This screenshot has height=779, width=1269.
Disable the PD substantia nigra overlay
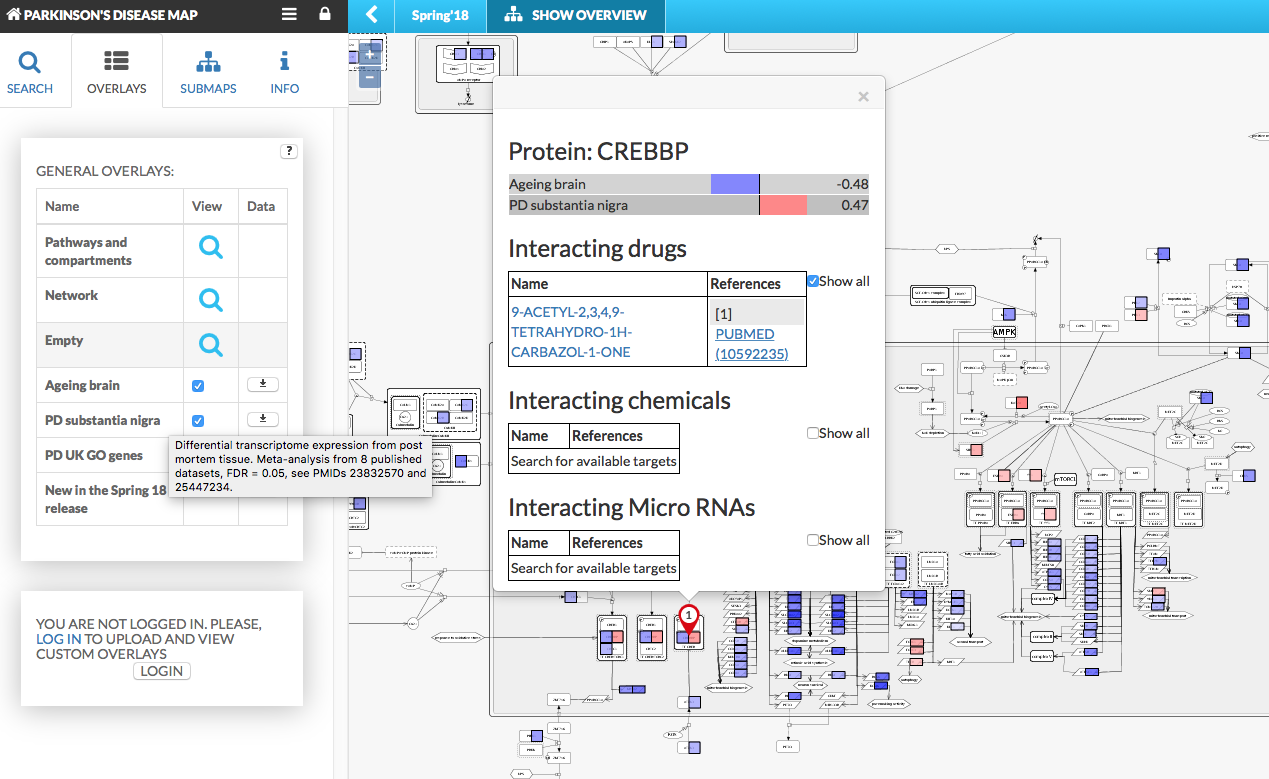[x=198, y=421]
